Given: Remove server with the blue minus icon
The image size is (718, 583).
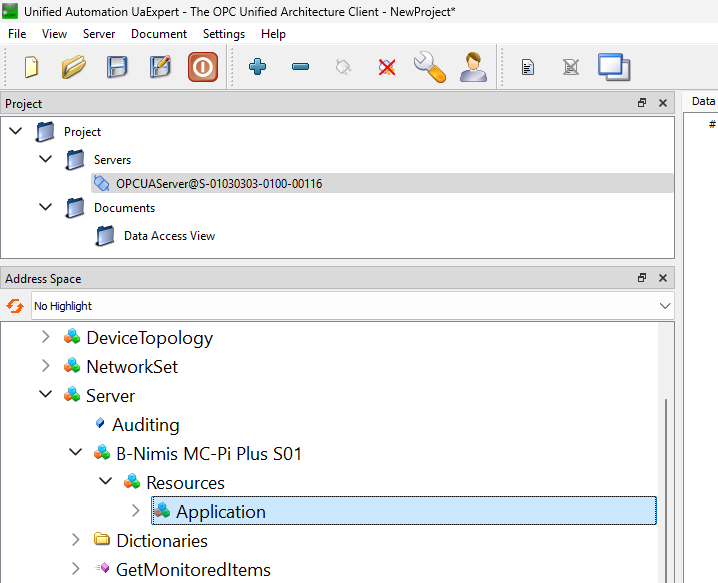Looking at the screenshot, I should pos(300,67).
